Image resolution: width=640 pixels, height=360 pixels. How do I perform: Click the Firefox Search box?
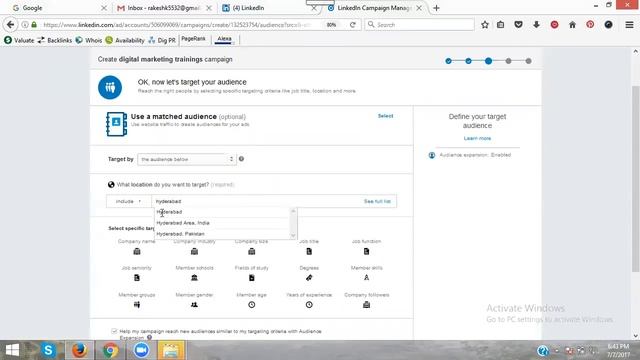pos(420,24)
